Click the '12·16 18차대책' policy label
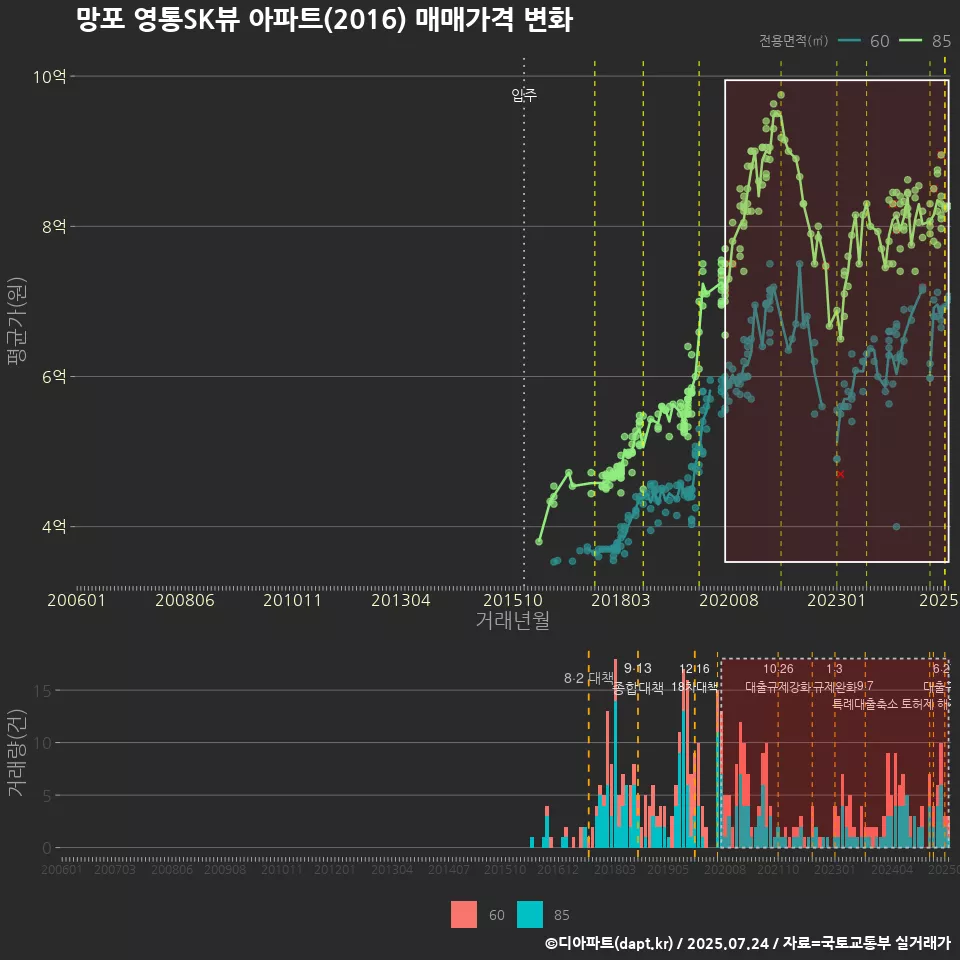Screen dimensions: 960x960 click(x=694, y=678)
